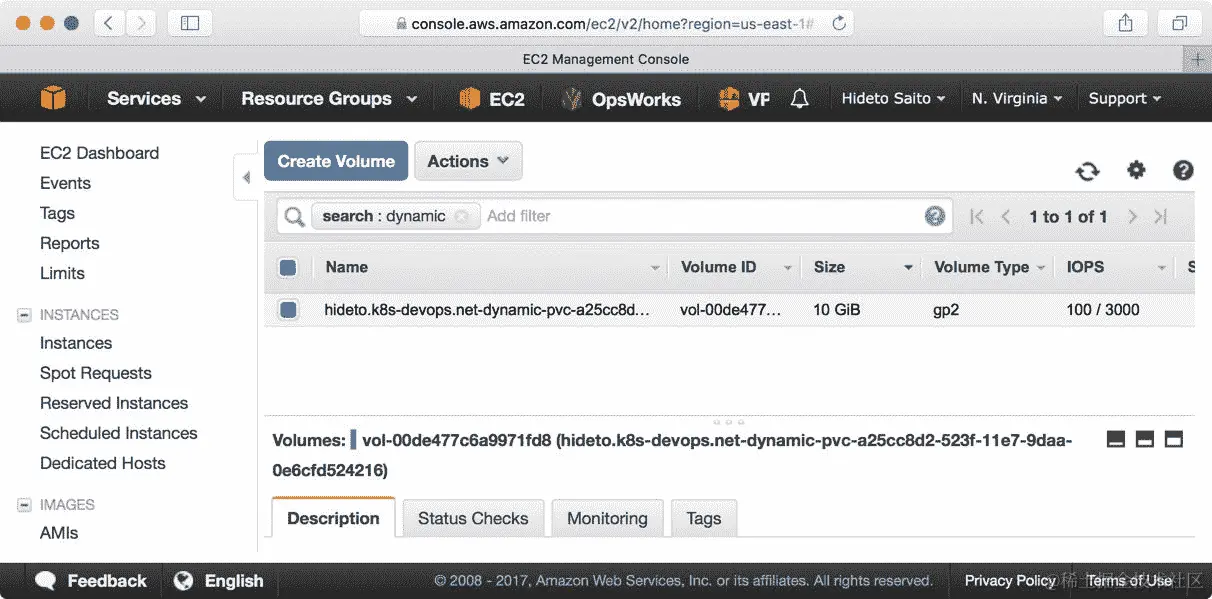The width and height of the screenshot is (1212, 599).
Task: Toggle Safari sidebar view button
Action: tap(190, 22)
